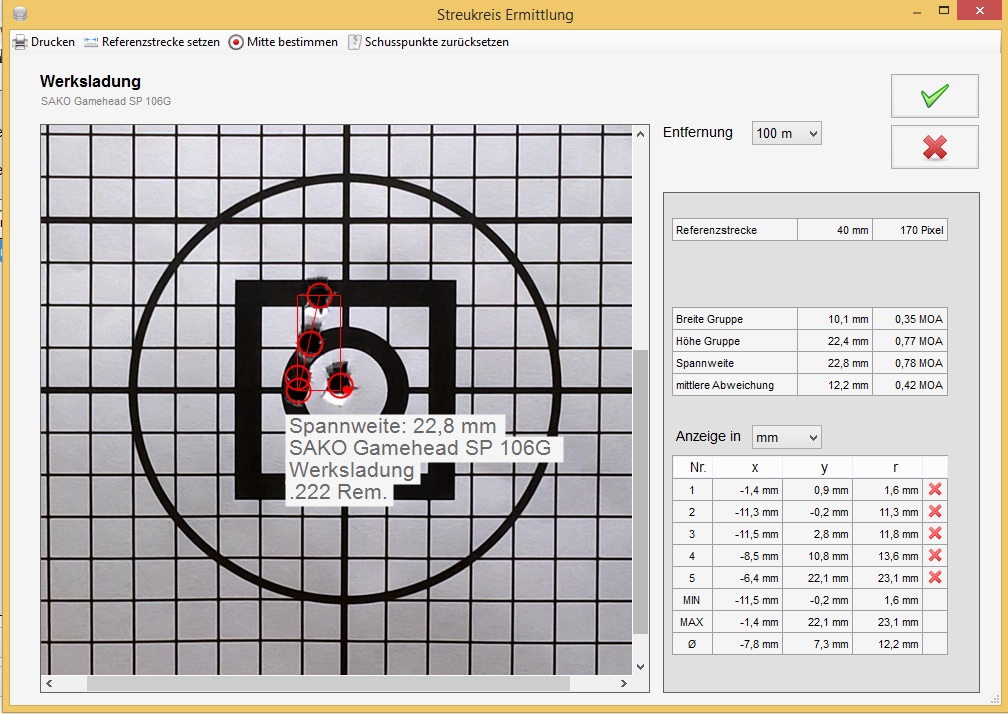Click the MAX row label
Screen dimensions: 1008x714
692,622
